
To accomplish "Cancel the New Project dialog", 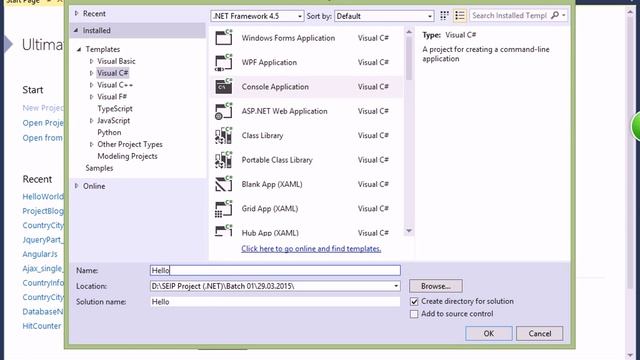I will pos(540,333).
